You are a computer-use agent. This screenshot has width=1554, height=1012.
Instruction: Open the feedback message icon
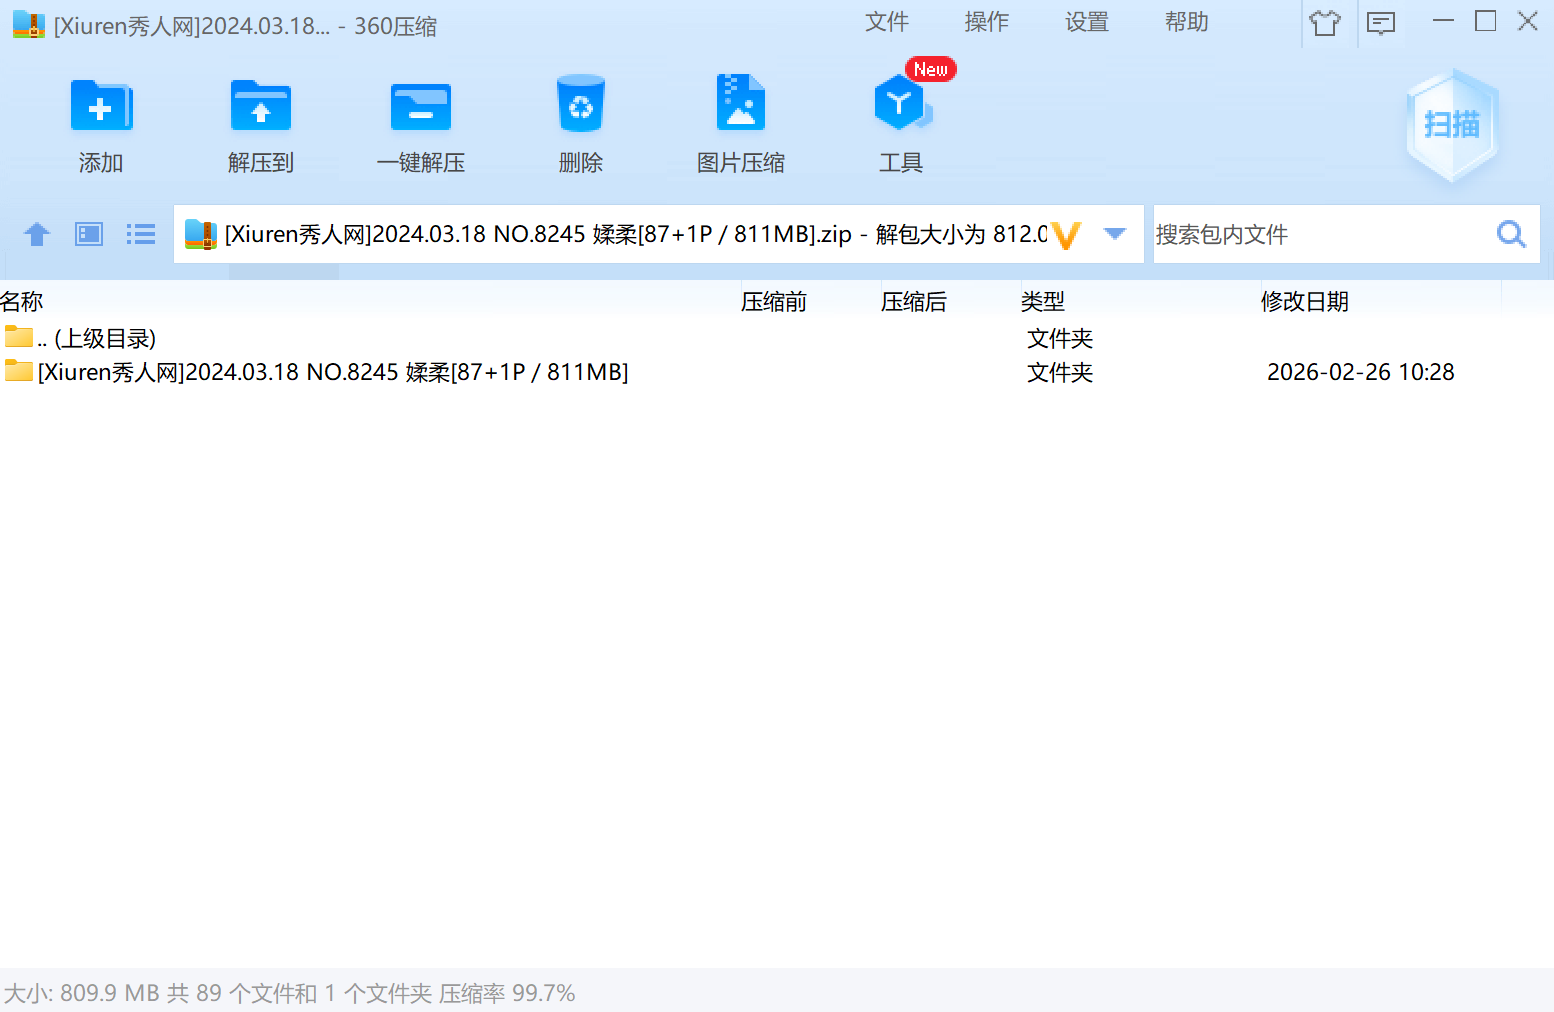pos(1381,22)
